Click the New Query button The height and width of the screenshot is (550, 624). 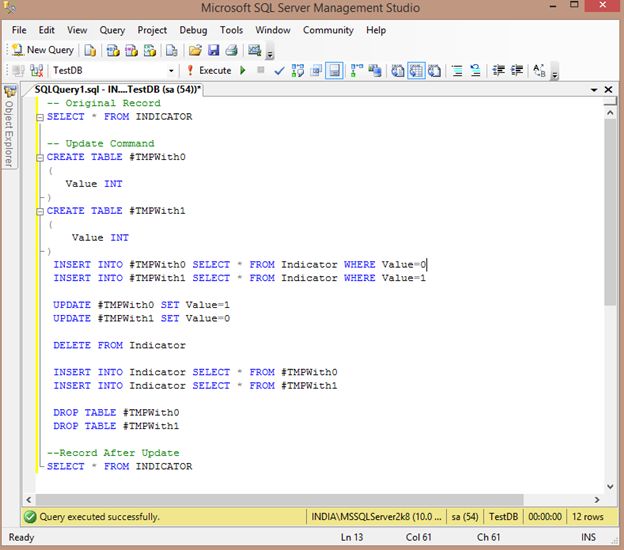[43, 50]
